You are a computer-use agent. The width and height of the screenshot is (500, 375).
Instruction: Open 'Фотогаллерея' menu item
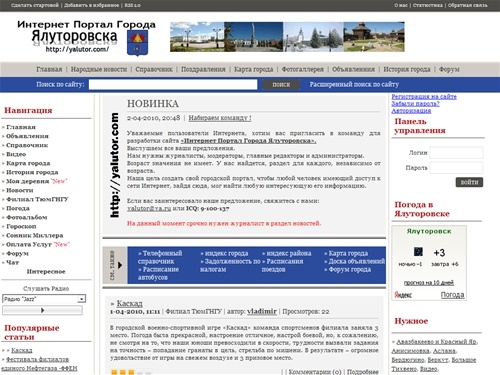click(303, 69)
